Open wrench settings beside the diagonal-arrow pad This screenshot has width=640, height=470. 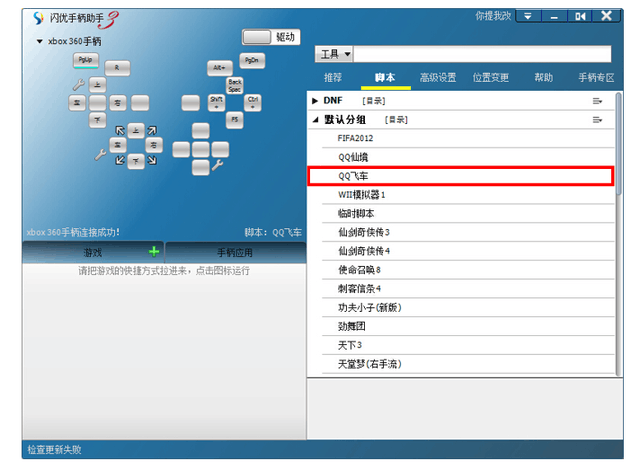[100, 155]
